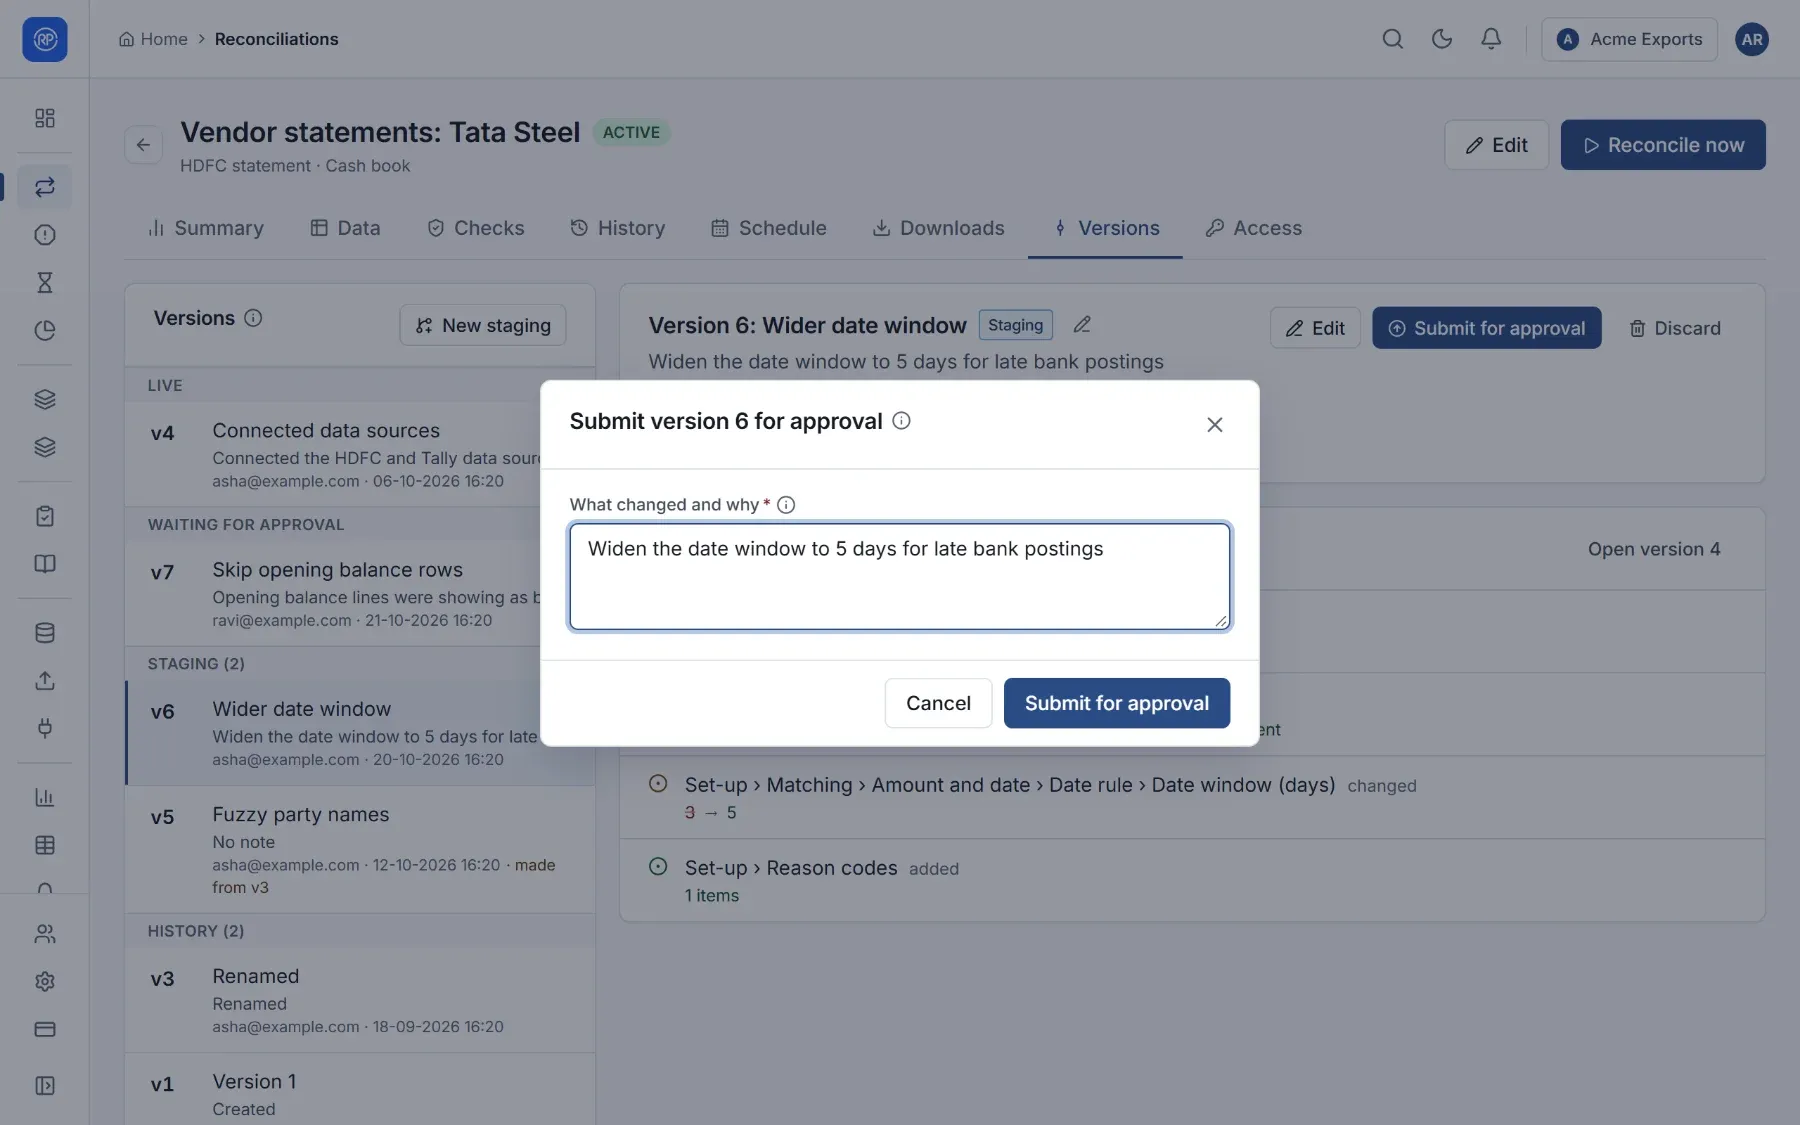Viewport: 1800px width, 1125px height.
Task: Open the dashboard grid icon in sidebar
Action: [x=44, y=118]
